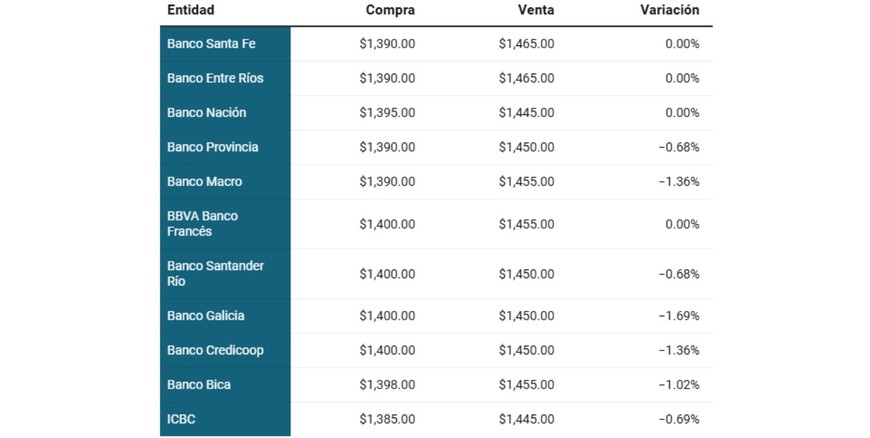The height and width of the screenshot is (438, 870).
Task: Select the ICBC entity cell
Action: pos(182,419)
